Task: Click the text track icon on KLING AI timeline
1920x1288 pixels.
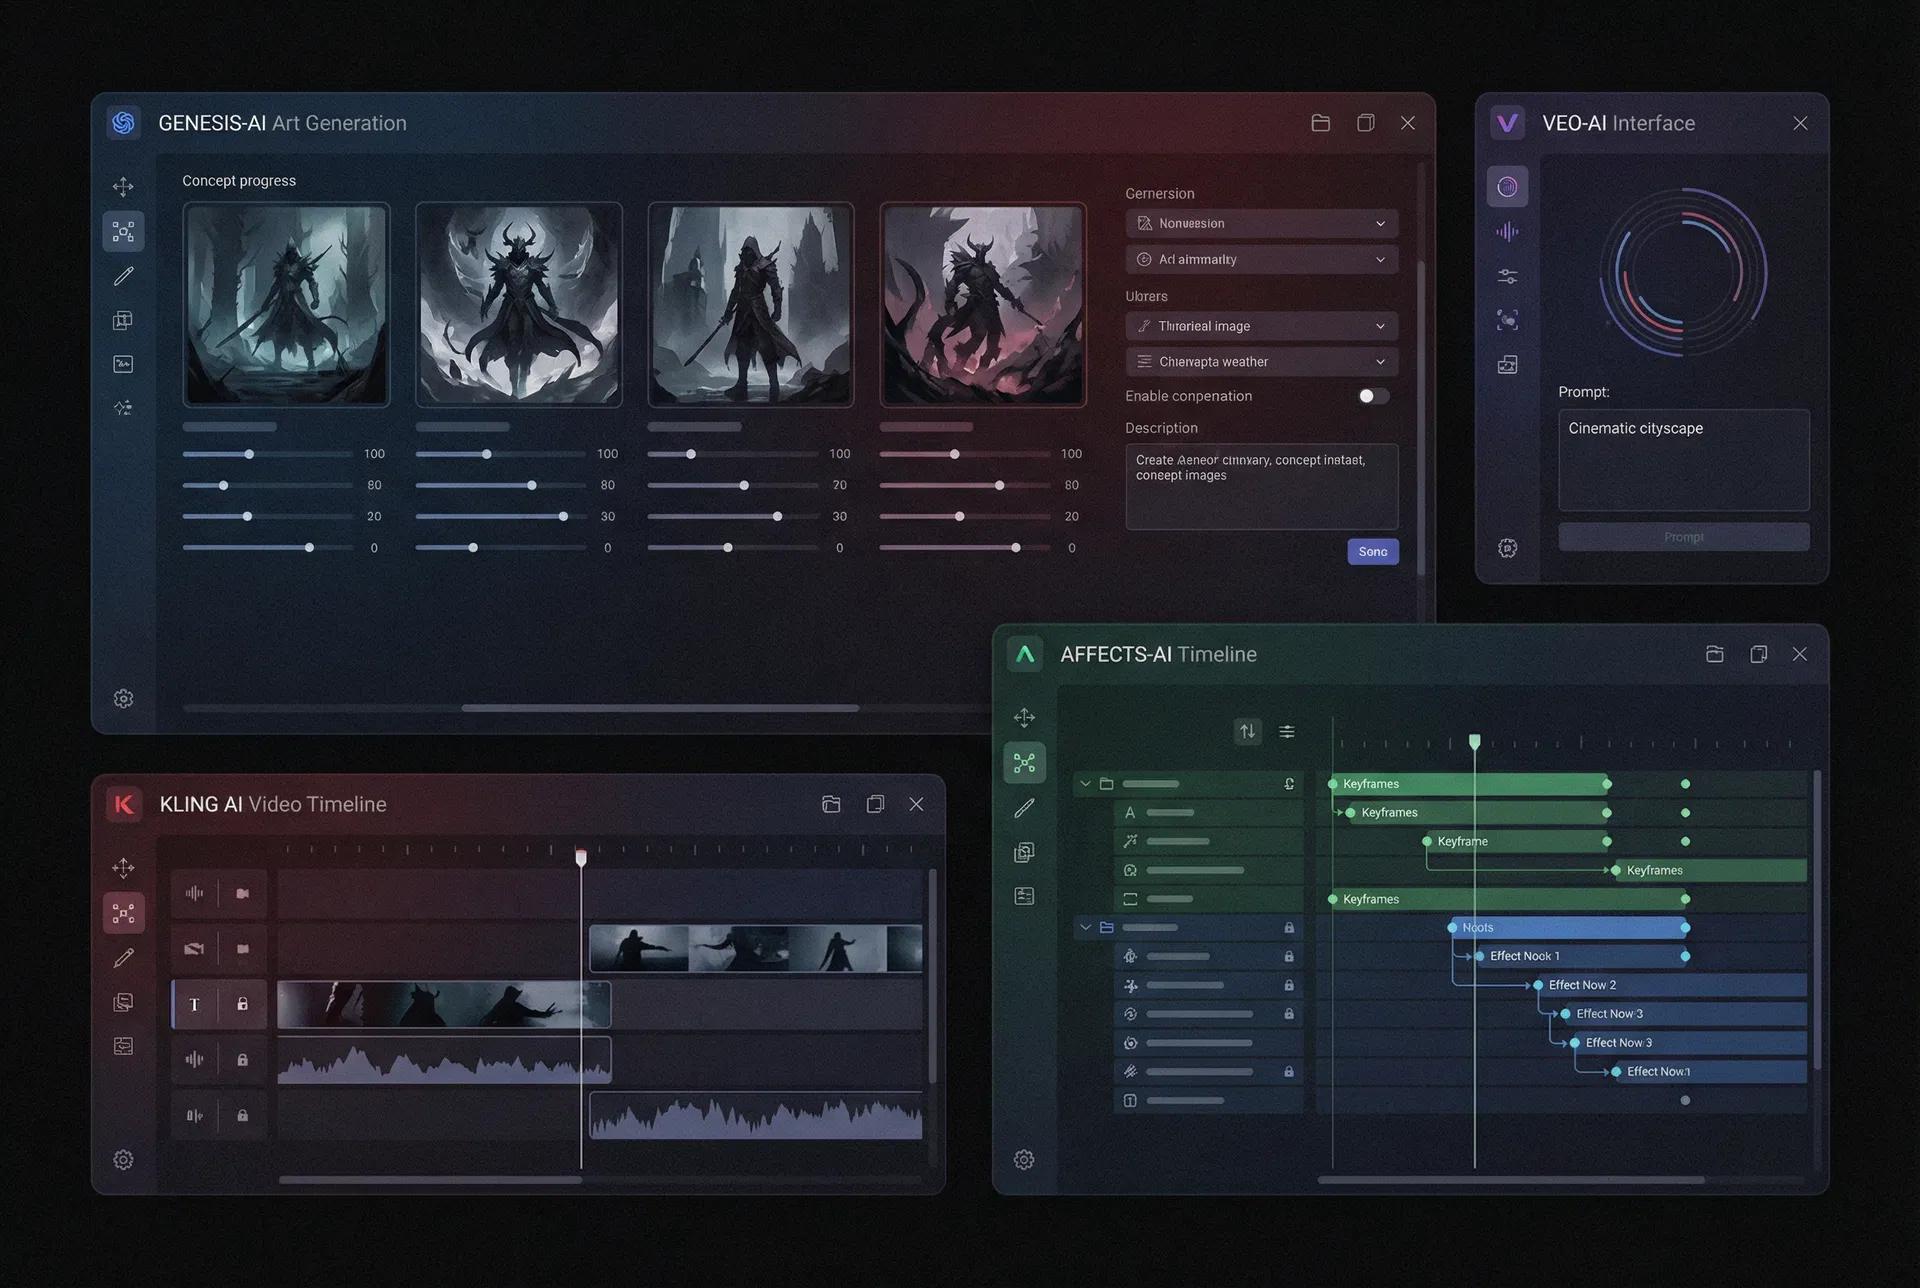Action: tap(195, 1004)
